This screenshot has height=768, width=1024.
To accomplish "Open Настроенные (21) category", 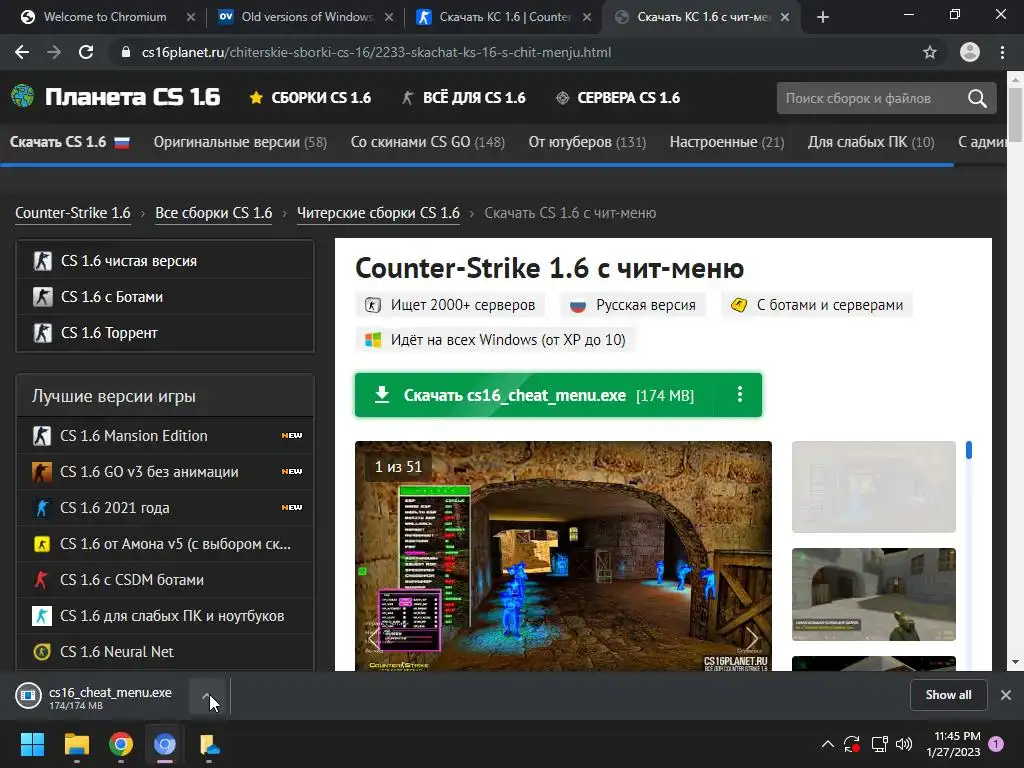I will click(727, 142).
